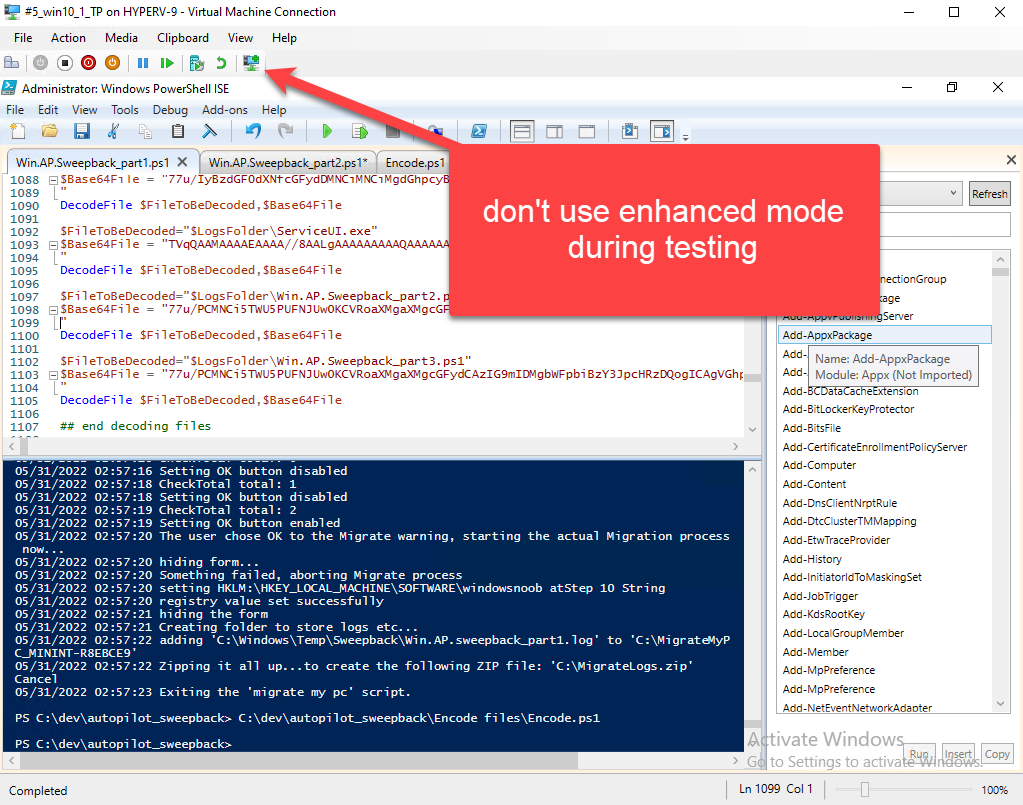Show the Command window icon

(x=630, y=131)
